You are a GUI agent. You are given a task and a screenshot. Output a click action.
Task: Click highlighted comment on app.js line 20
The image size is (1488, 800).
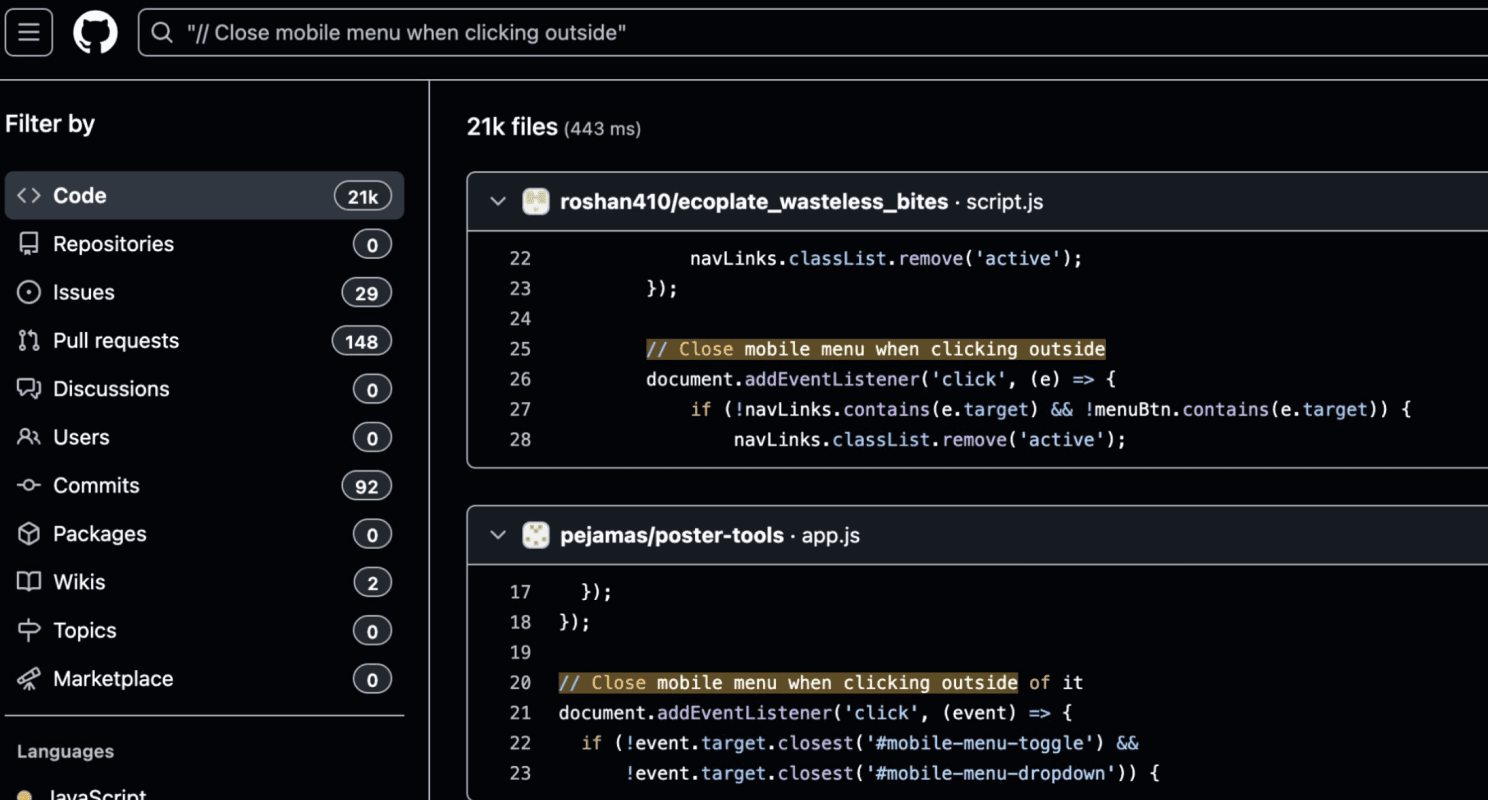click(x=788, y=683)
